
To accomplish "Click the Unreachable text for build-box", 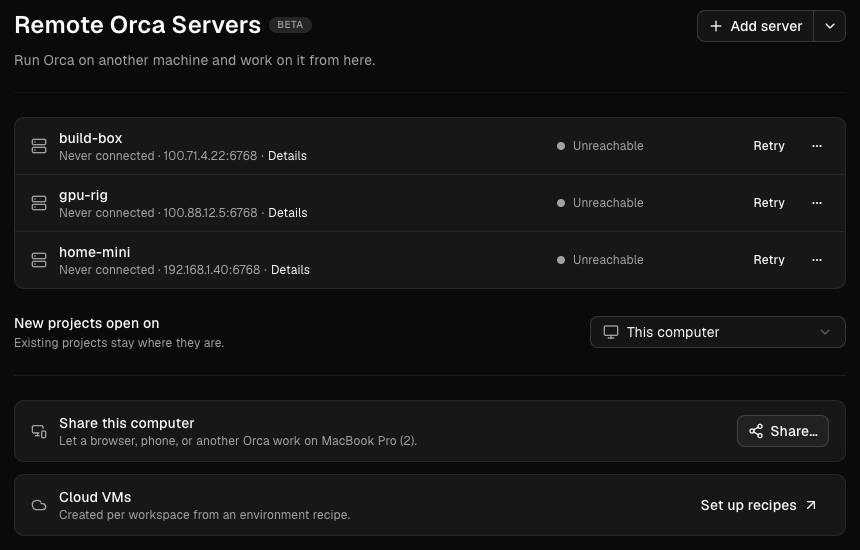I will tap(608, 146).
